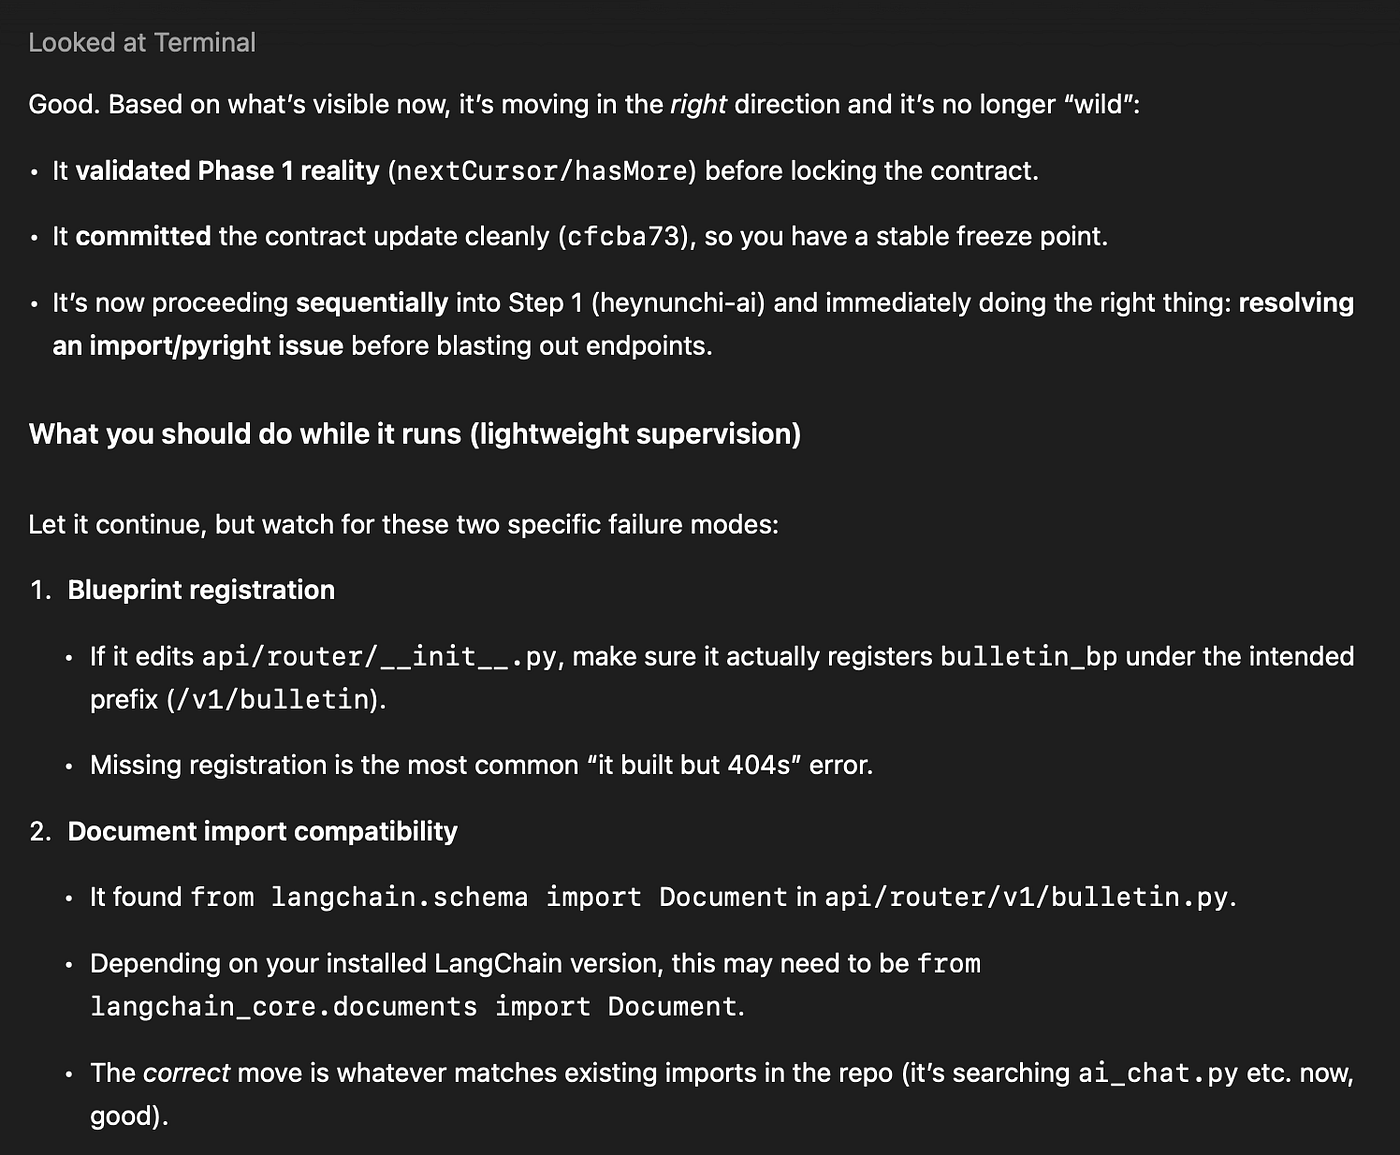Viewport: 1400px width, 1155px height.
Task: Click the bulletin_bp inline code
Action: (1028, 657)
